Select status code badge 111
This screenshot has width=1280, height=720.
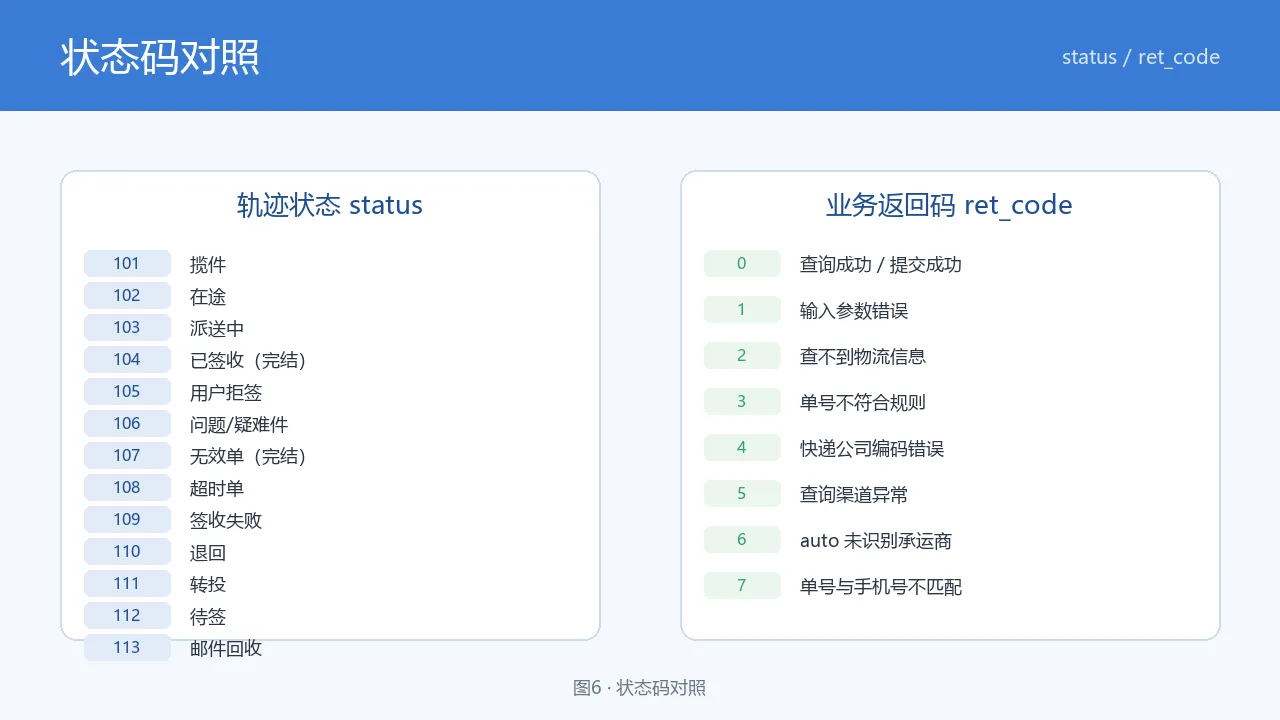pyautogui.click(x=127, y=584)
